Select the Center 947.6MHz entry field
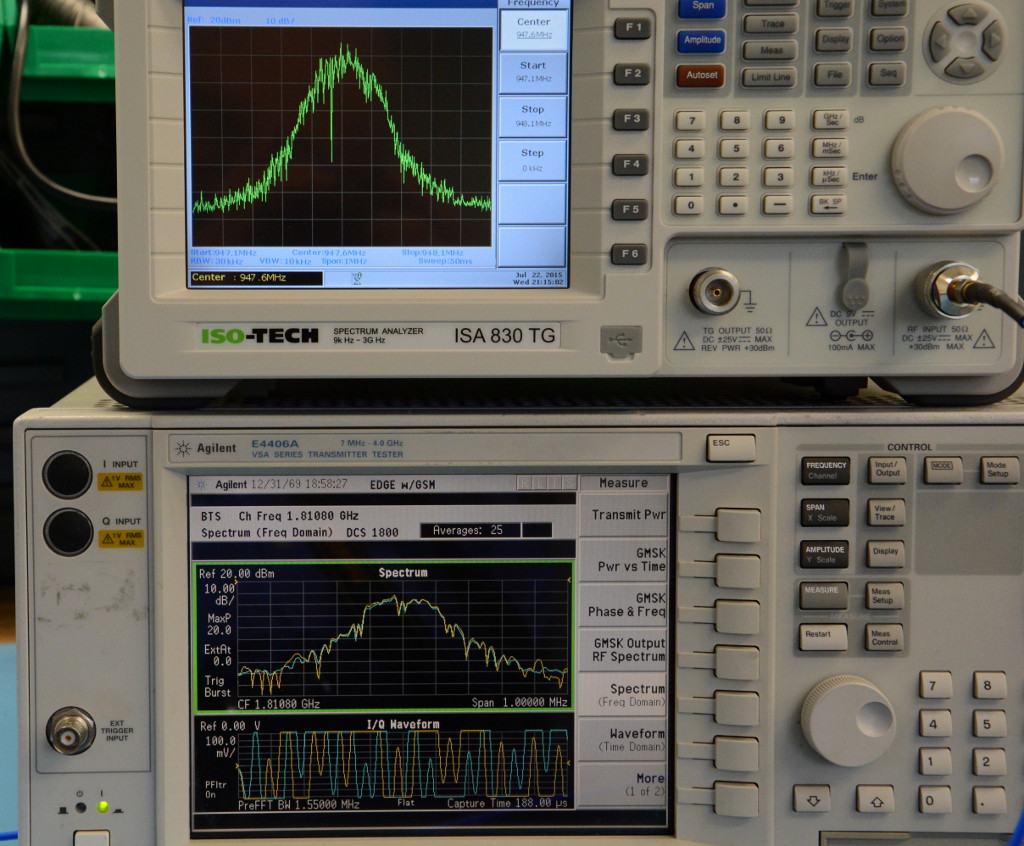The image size is (1024, 846). tap(256, 278)
